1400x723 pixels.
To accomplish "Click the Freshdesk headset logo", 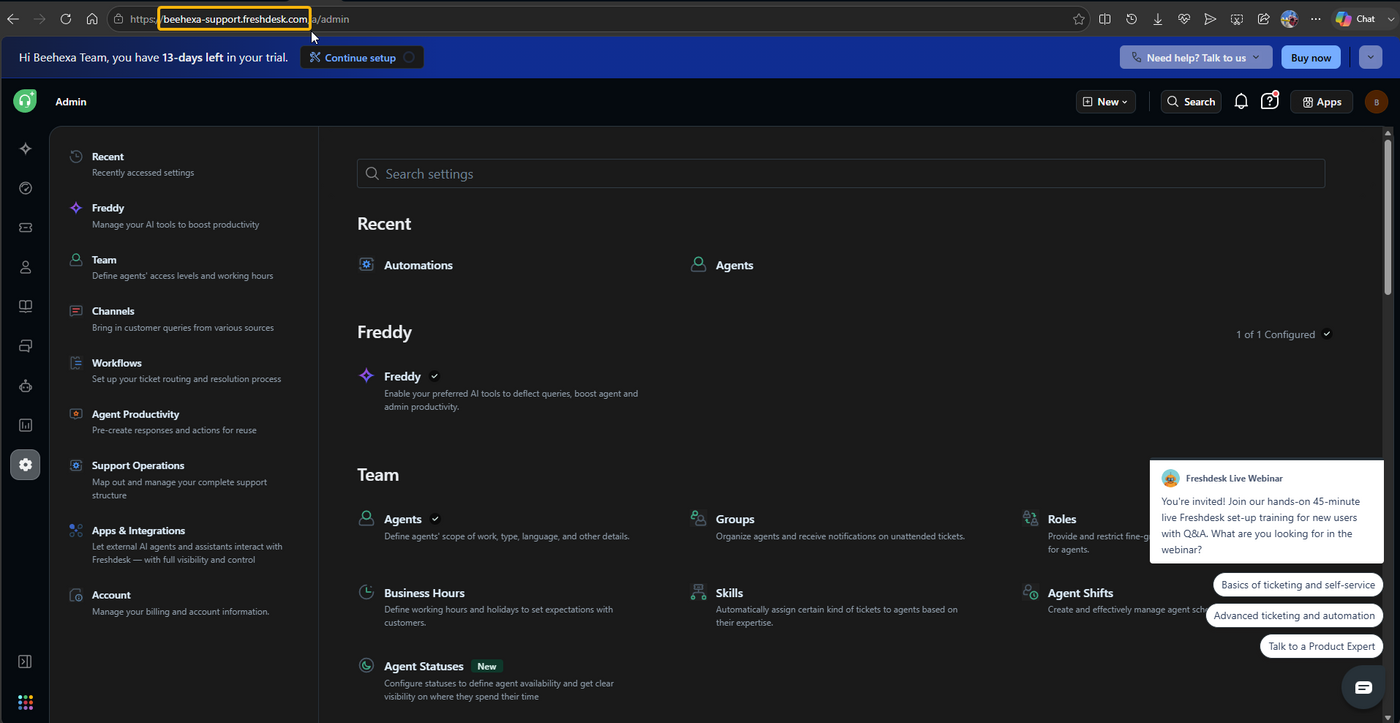I will tap(25, 101).
